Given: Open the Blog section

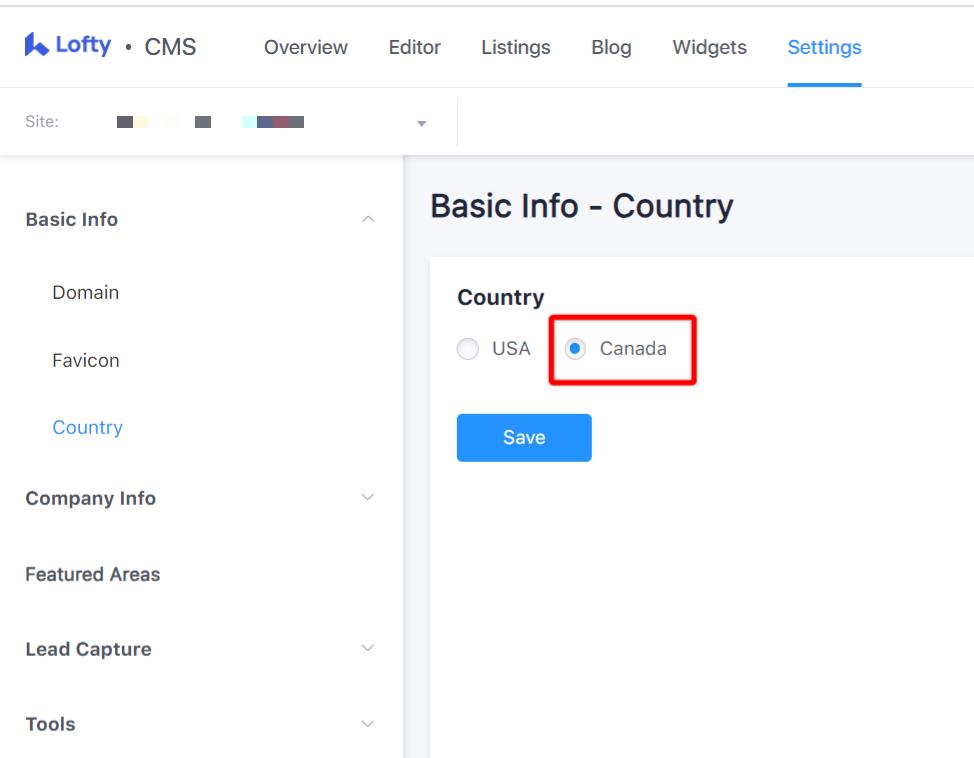Looking at the screenshot, I should [612, 47].
